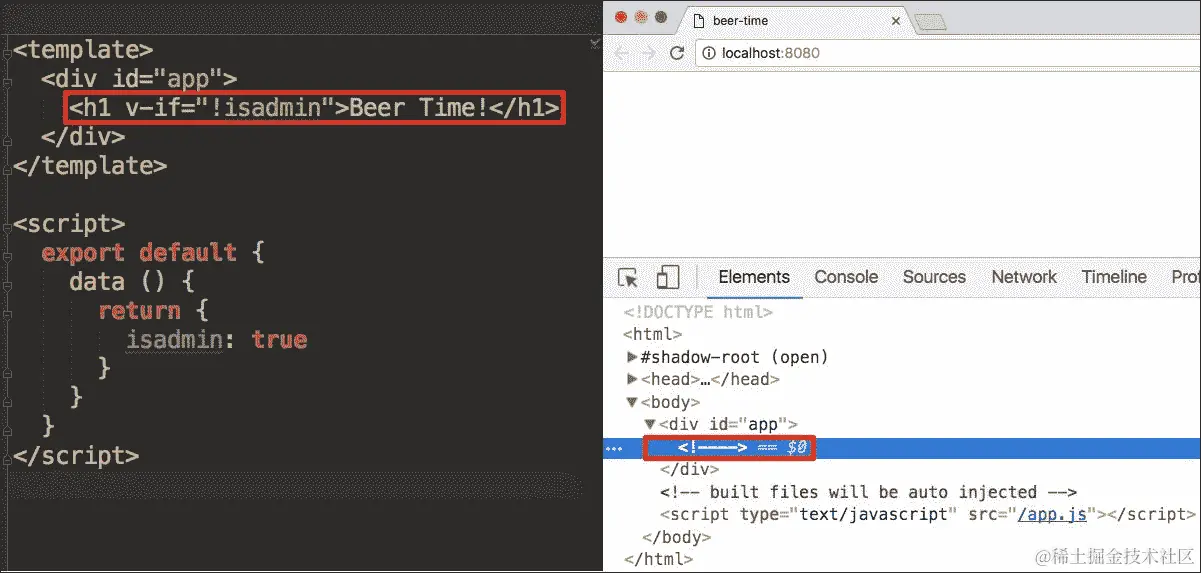Select the closing </body> line

[x=675, y=537]
